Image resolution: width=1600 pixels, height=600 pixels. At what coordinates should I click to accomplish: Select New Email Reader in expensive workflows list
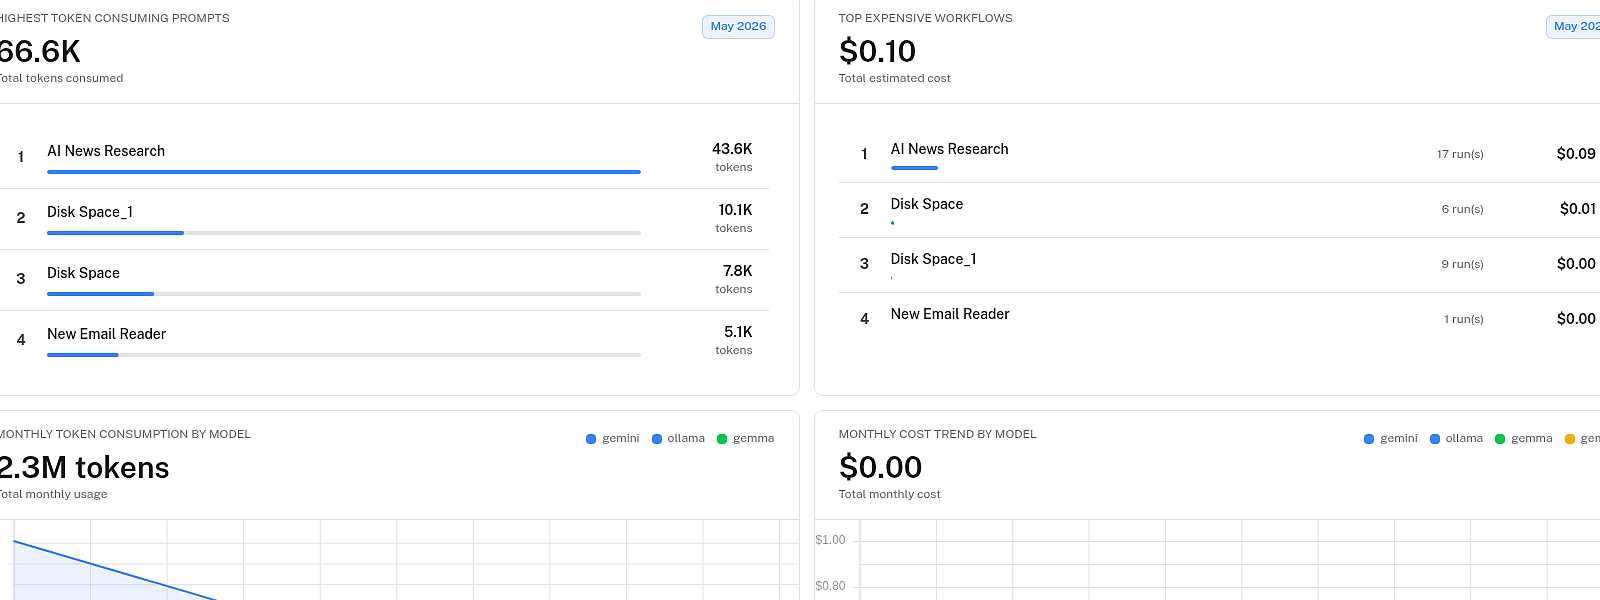point(950,314)
